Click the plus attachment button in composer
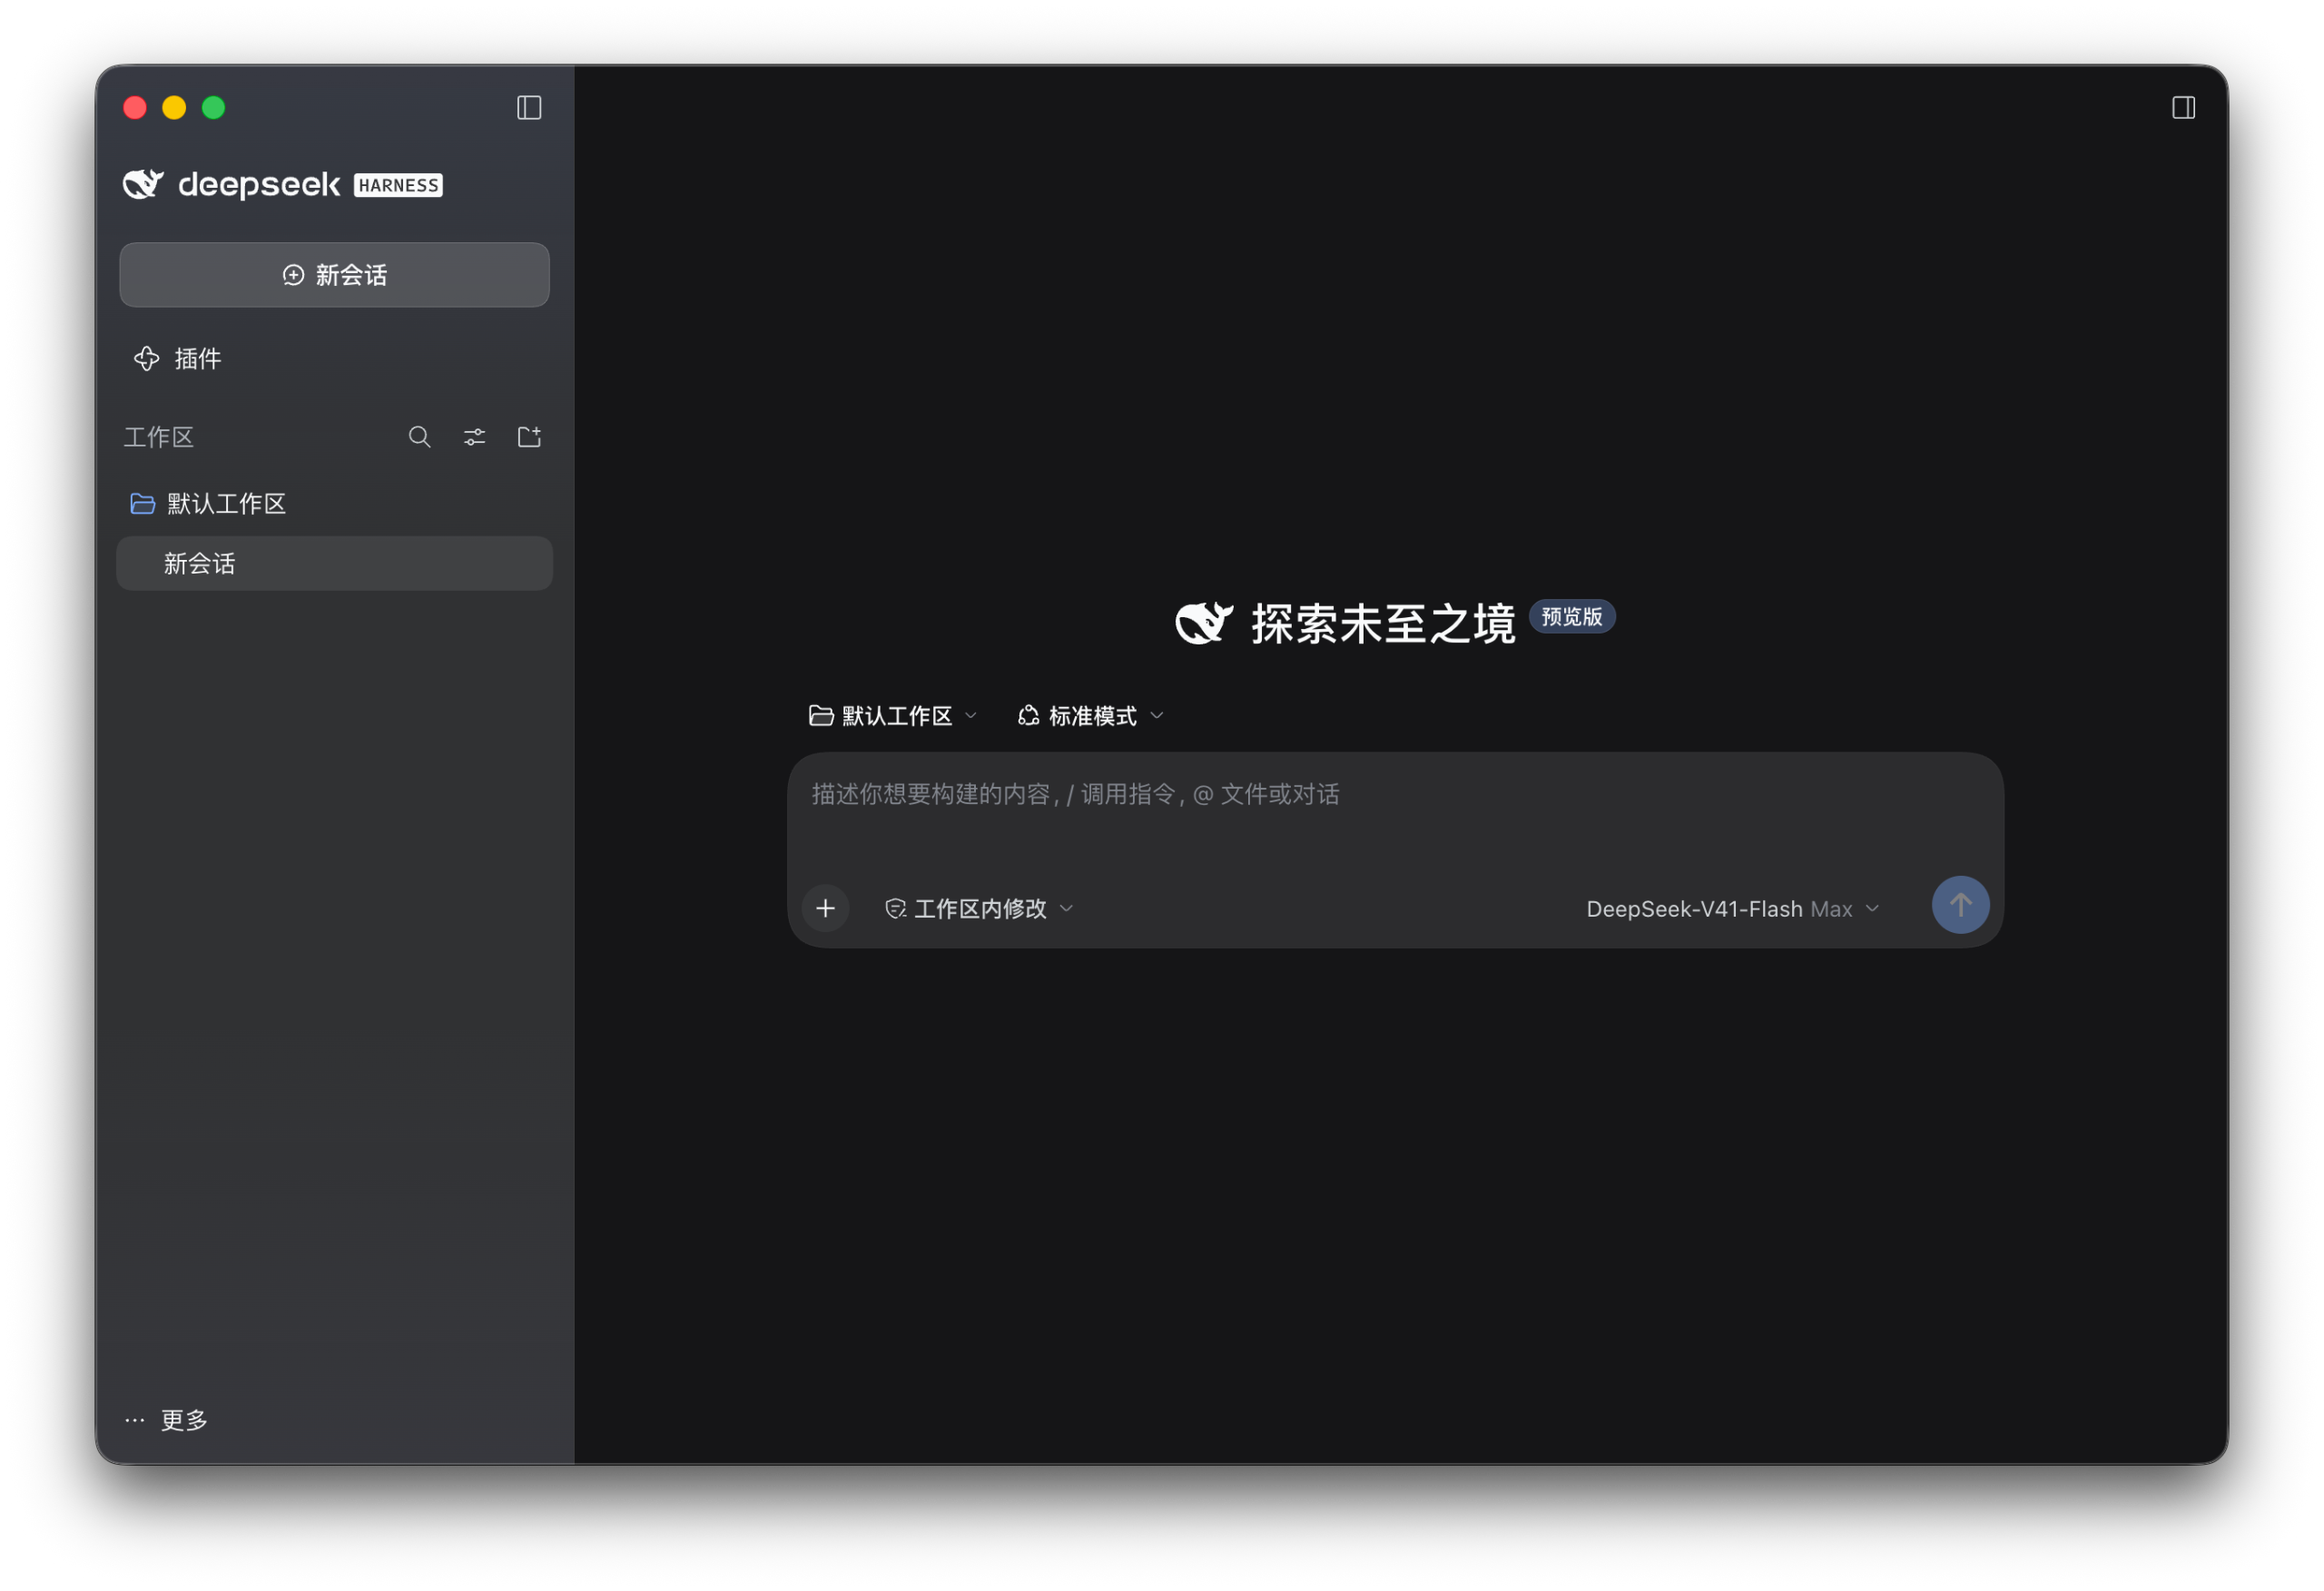 click(825, 908)
